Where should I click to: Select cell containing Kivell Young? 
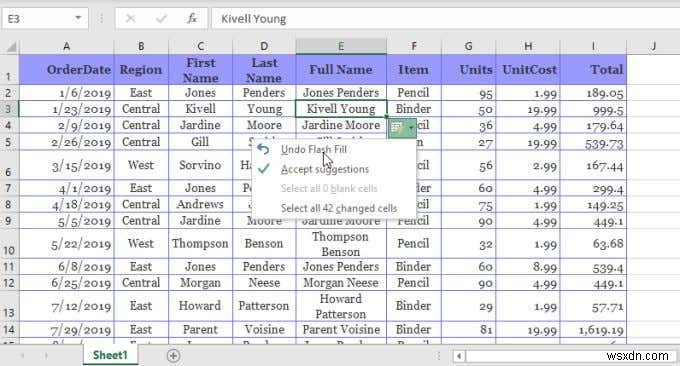tap(341, 109)
